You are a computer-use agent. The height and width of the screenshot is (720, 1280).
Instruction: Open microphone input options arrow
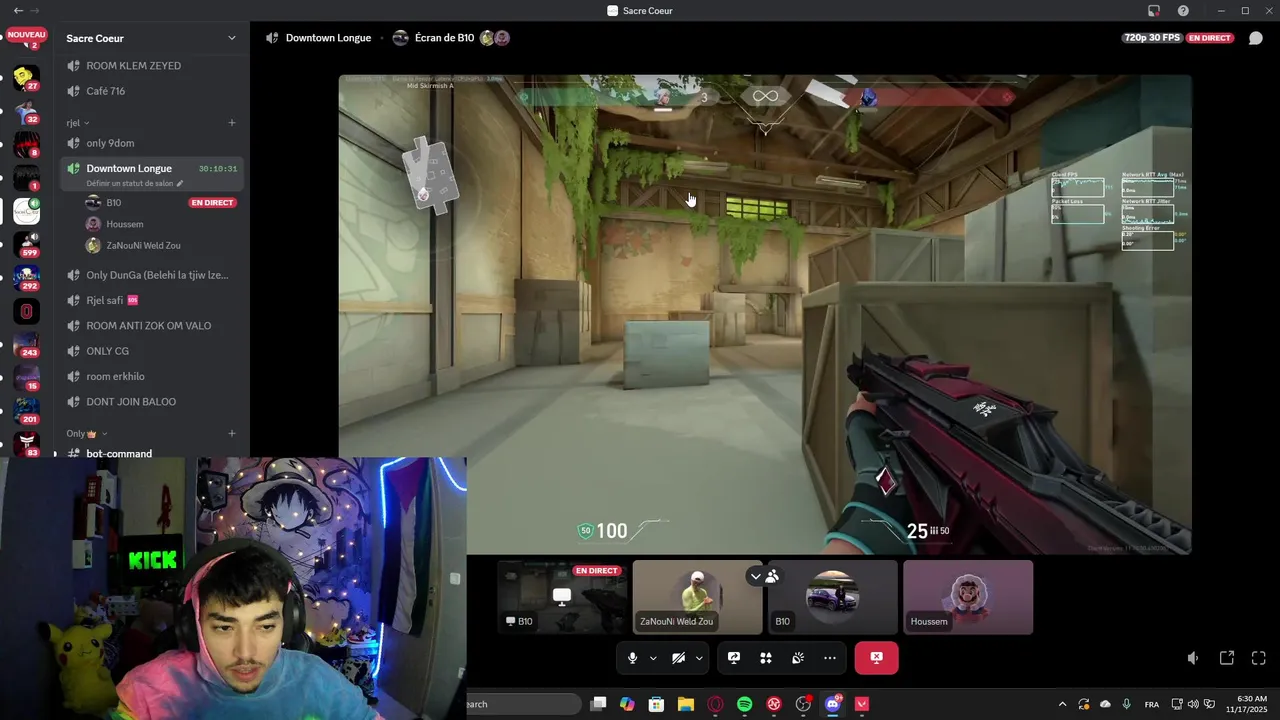(x=653, y=658)
